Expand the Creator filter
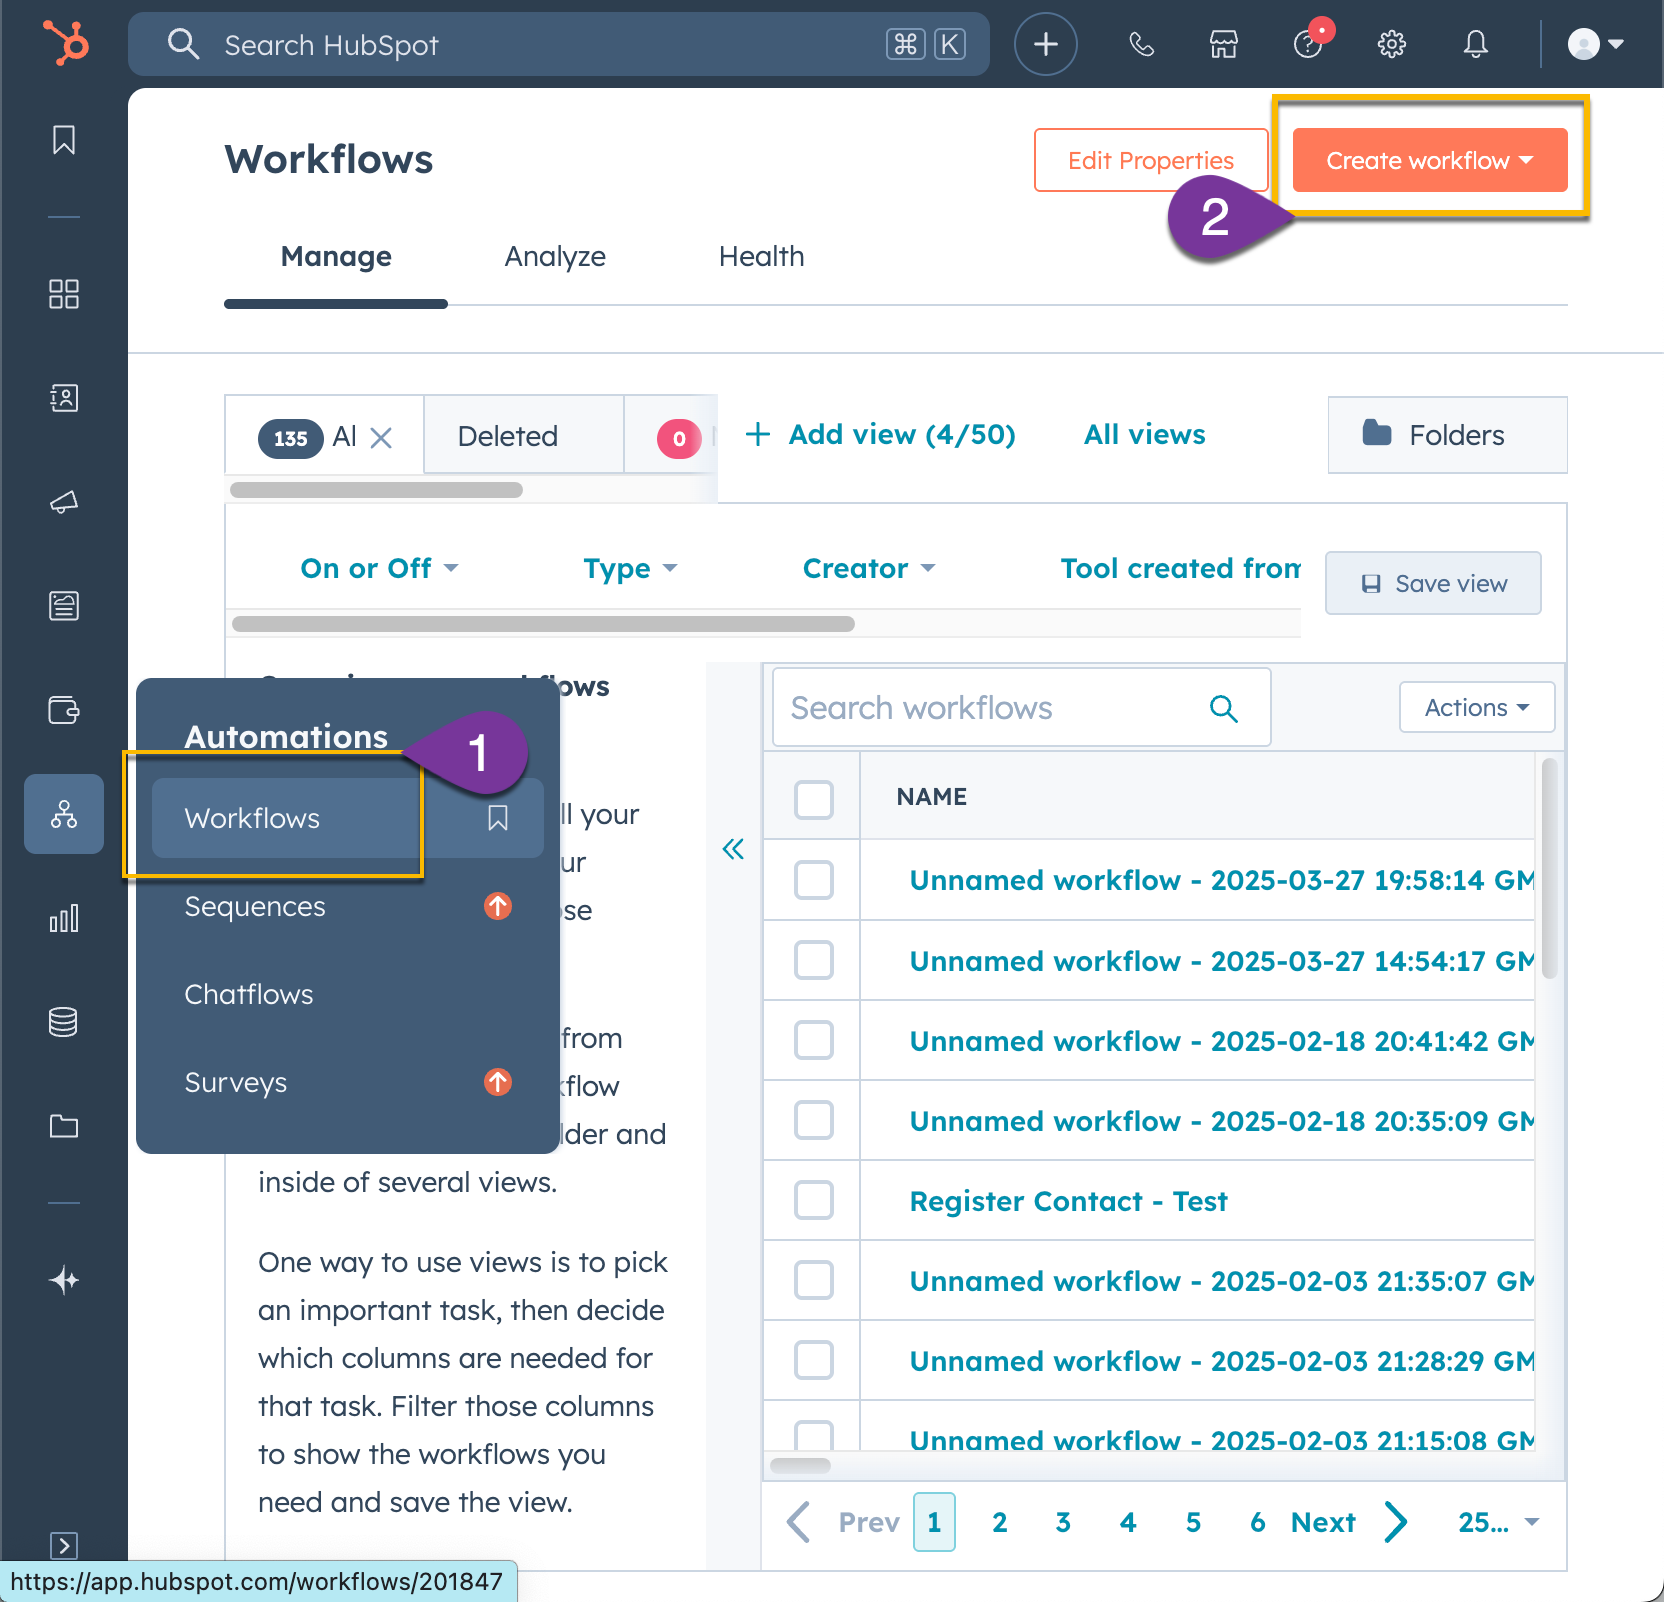Screen dimensions: 1664x1602 coord(869,568)
